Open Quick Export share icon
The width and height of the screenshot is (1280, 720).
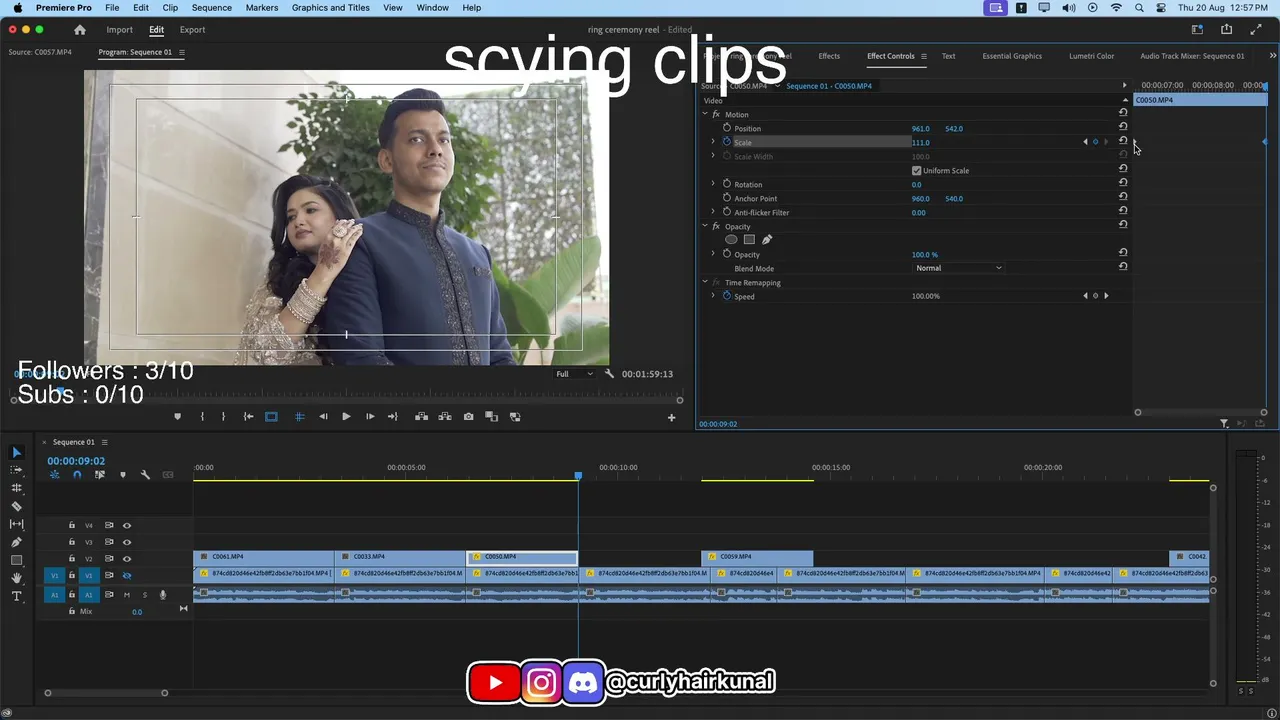click(1226, 30)
